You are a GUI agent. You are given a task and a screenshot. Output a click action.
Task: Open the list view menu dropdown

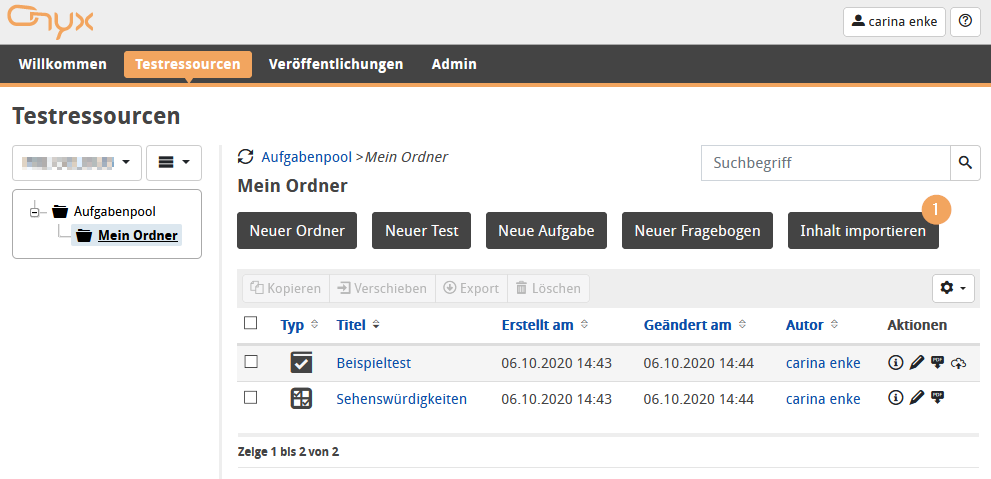pos(174,162)
